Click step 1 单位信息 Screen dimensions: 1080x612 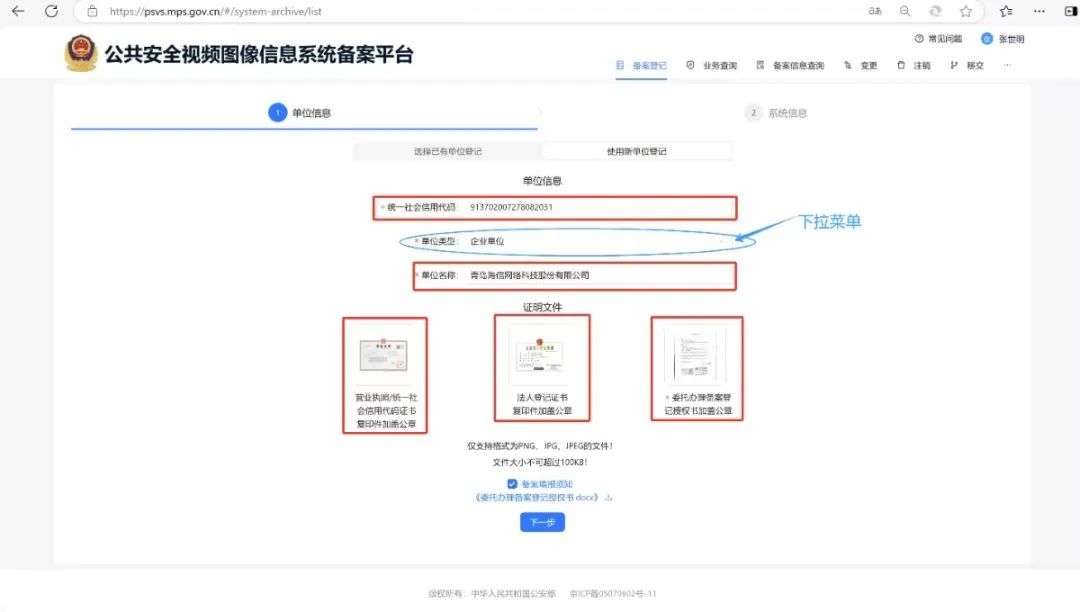300,112
